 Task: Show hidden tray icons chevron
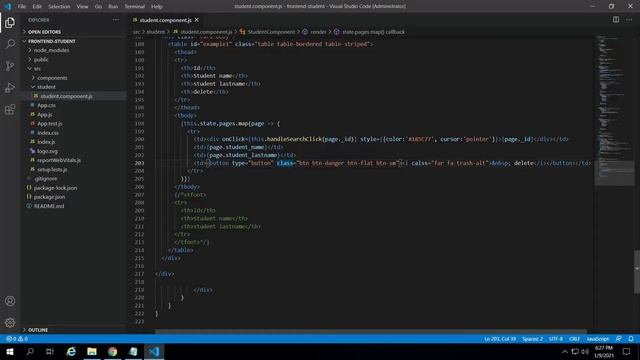564,351
